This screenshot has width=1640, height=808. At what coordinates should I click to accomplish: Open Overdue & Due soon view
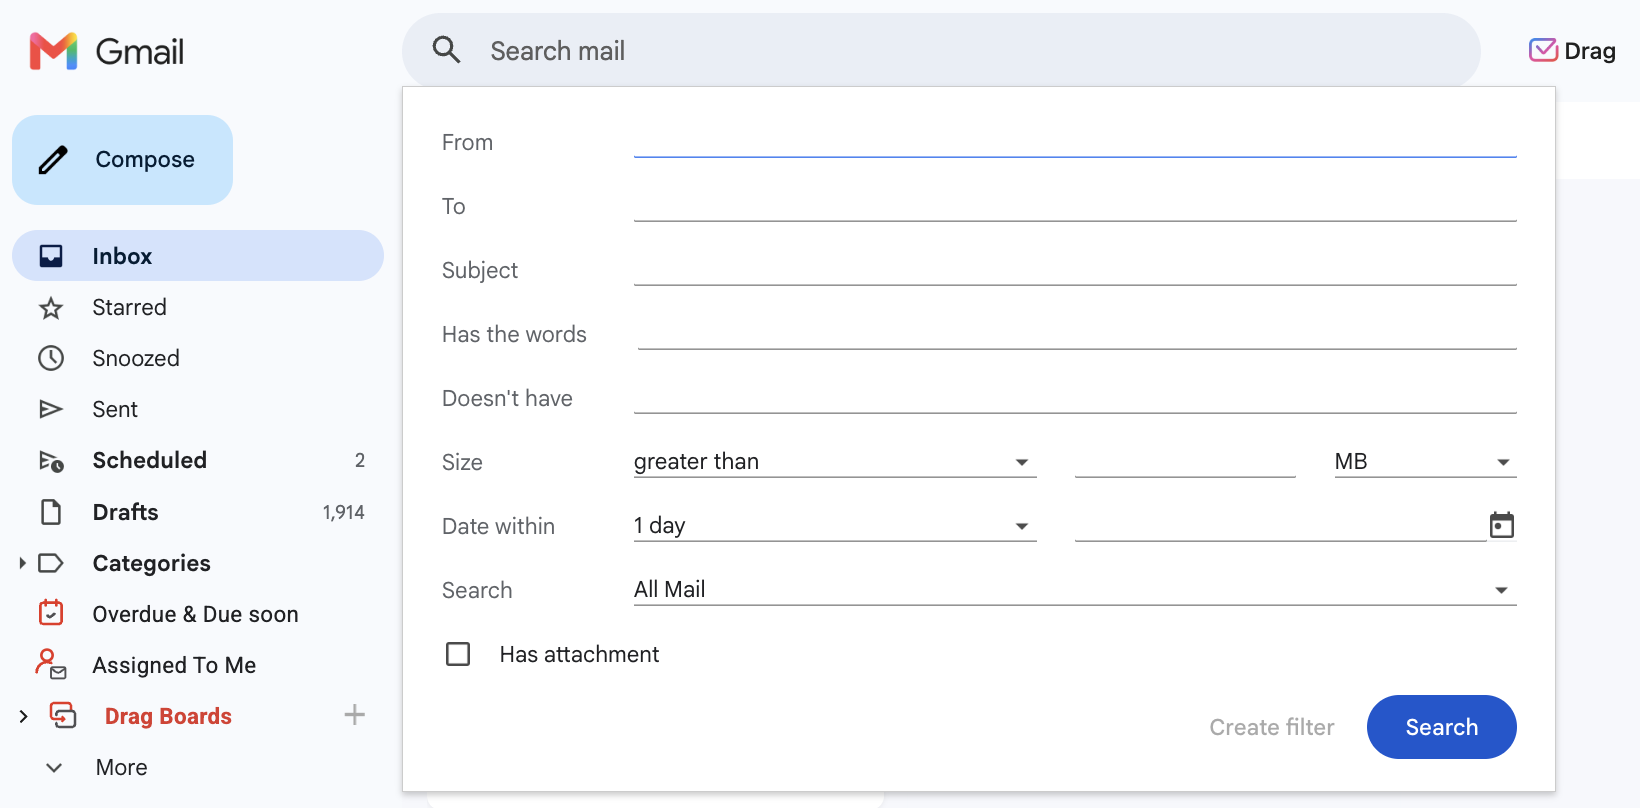click(x=198, y=614)
